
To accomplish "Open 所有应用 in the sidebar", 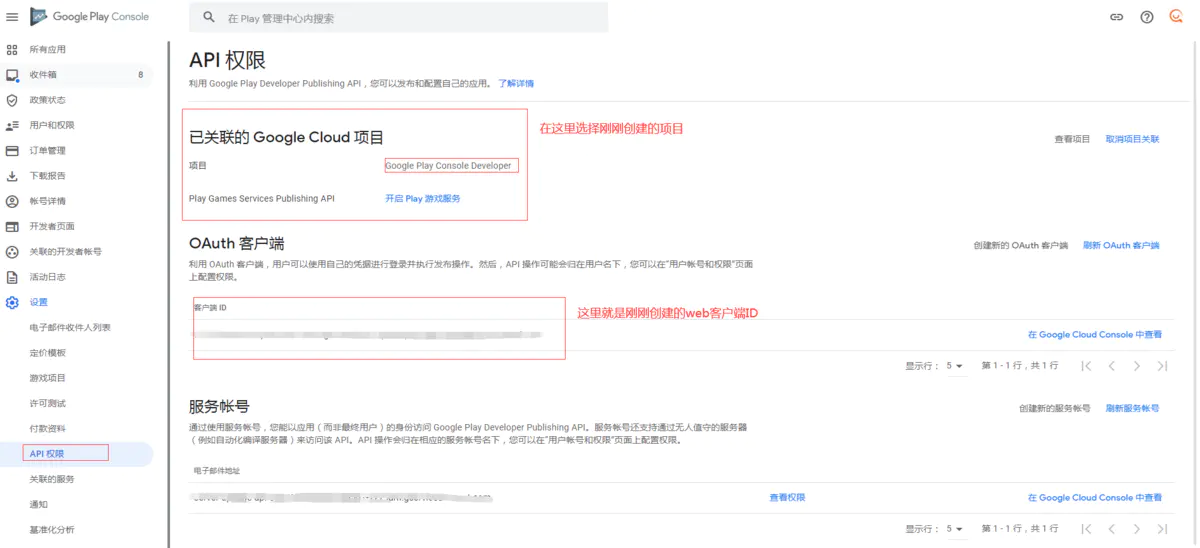I will [48, 49].
